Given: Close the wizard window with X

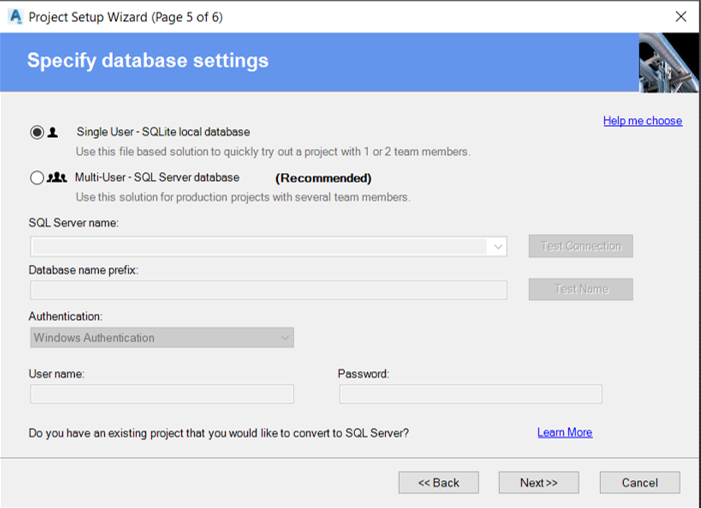Looking at the screenshot, I should [681, 17].
